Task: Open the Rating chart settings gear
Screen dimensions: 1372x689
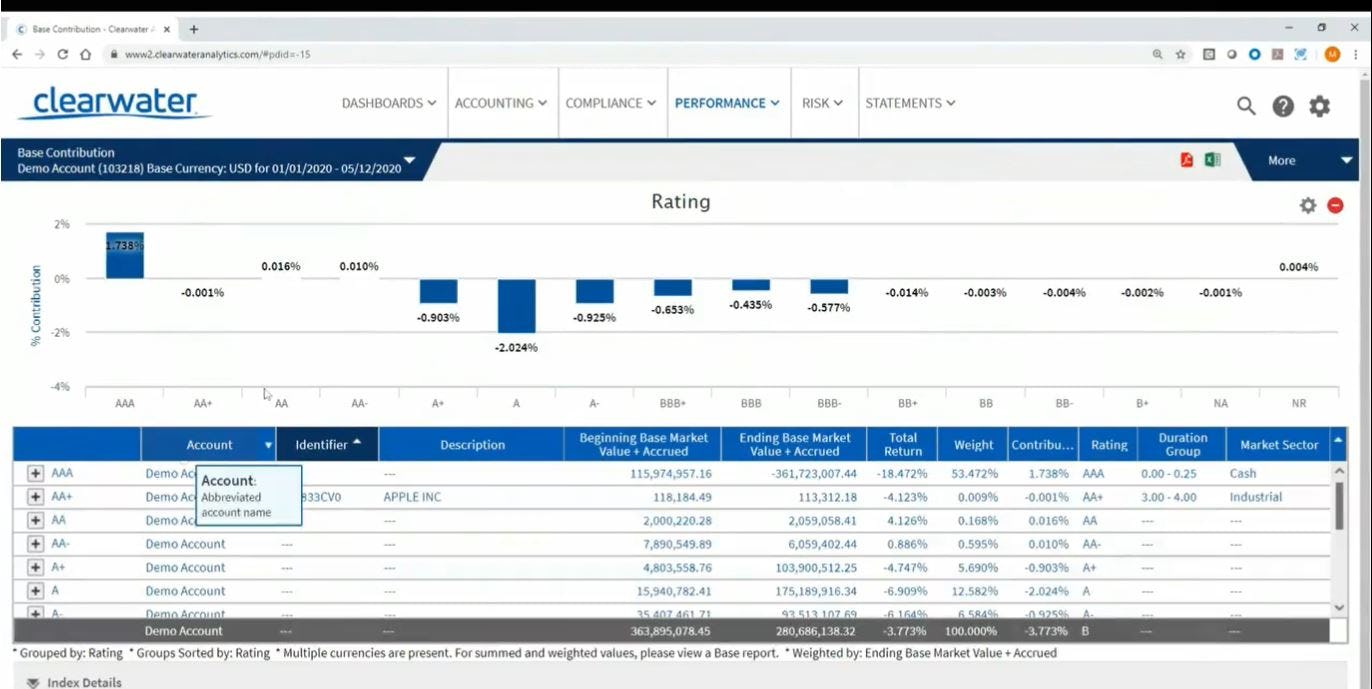Action: (1306, 204)
